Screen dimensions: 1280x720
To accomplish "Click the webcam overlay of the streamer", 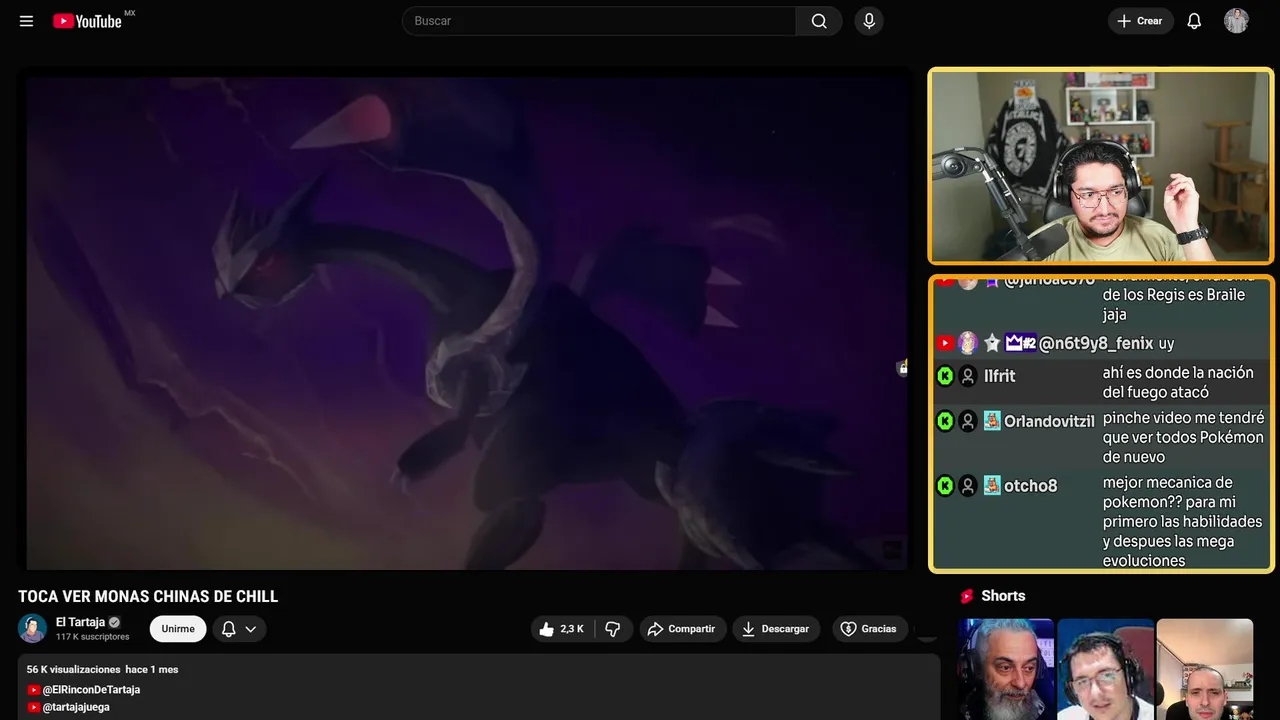I will click(x=1101, y=166).
